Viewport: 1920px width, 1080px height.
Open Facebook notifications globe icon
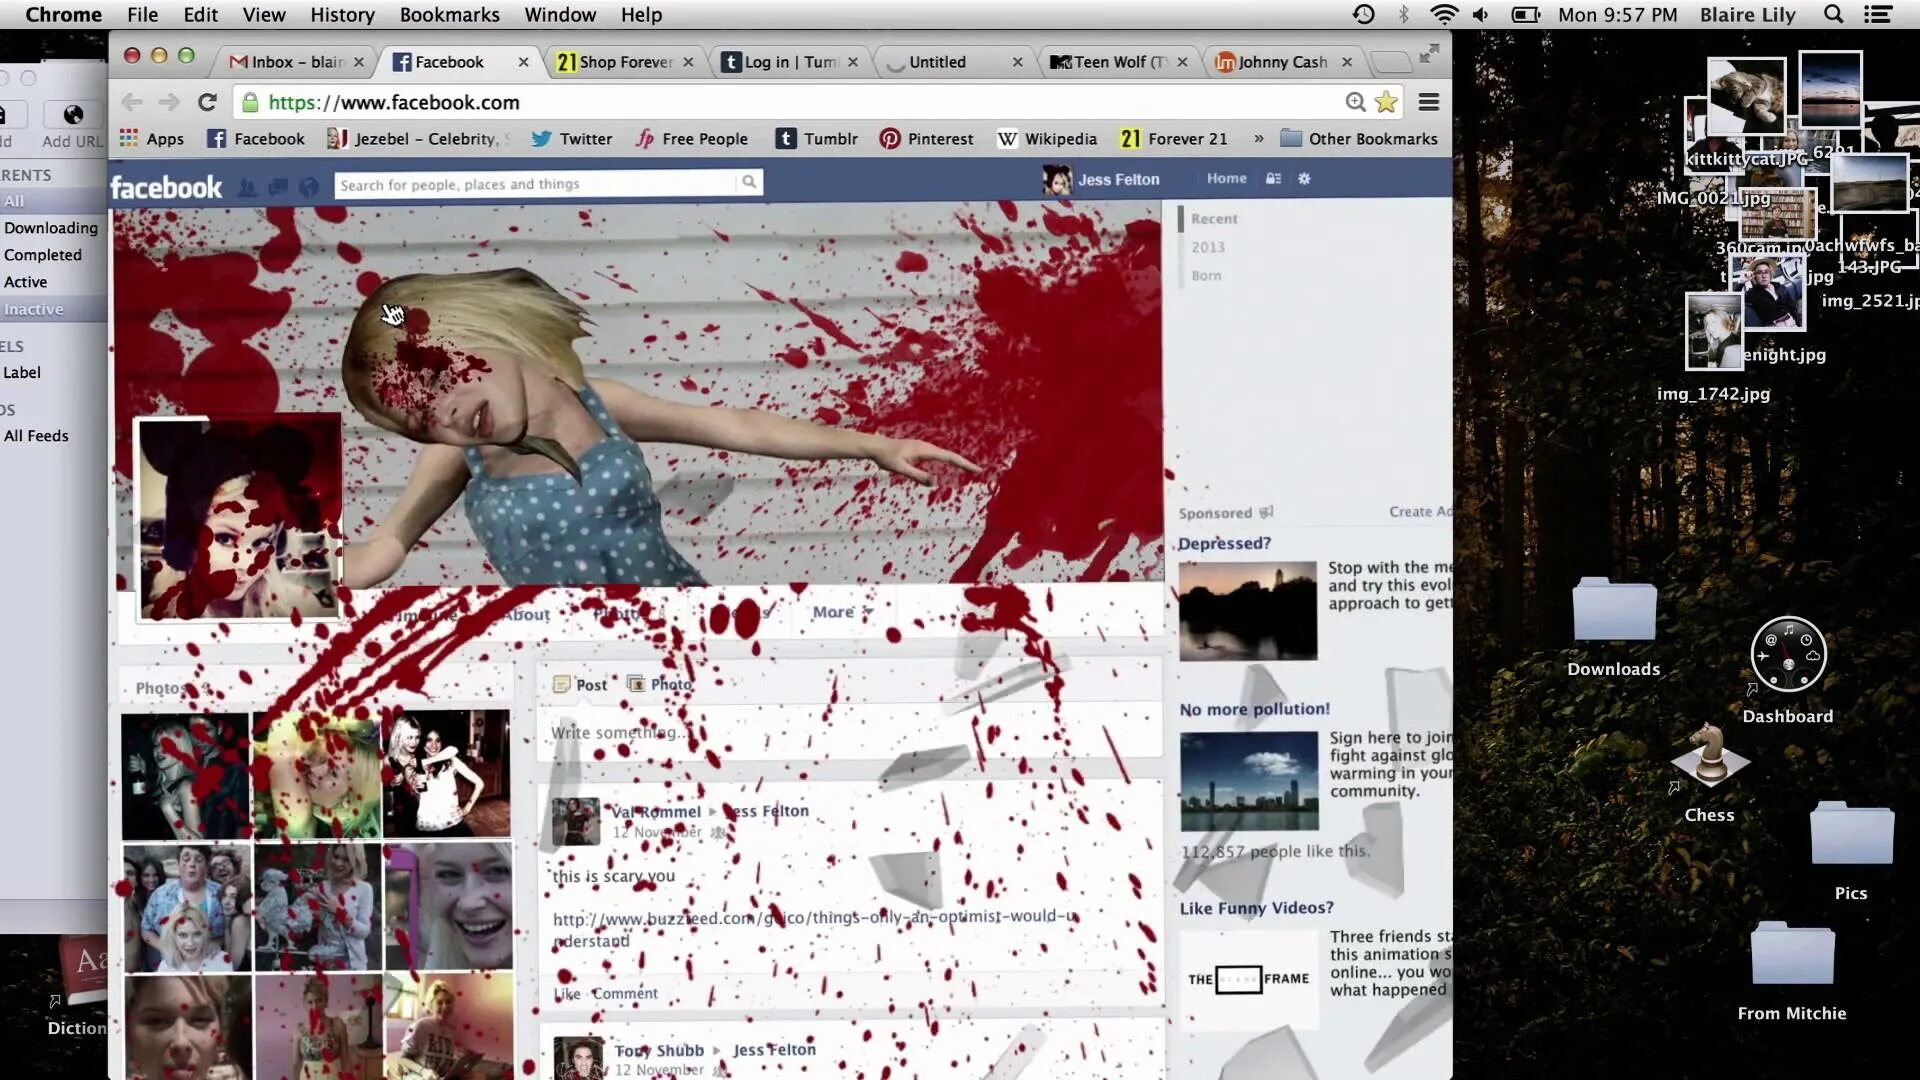pos(309,187)
